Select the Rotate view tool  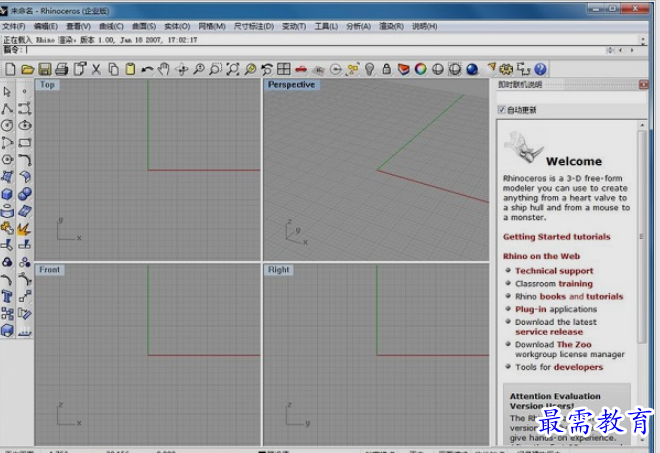(181, 69)
